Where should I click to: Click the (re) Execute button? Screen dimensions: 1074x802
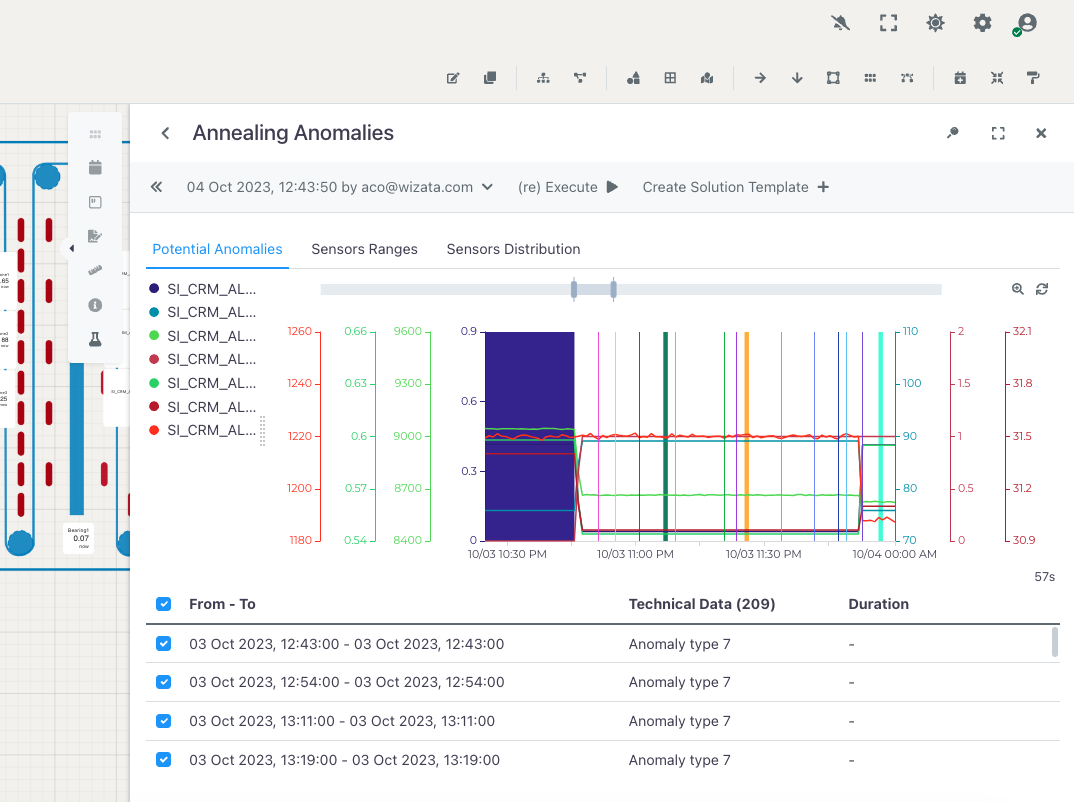coord(568,187)
